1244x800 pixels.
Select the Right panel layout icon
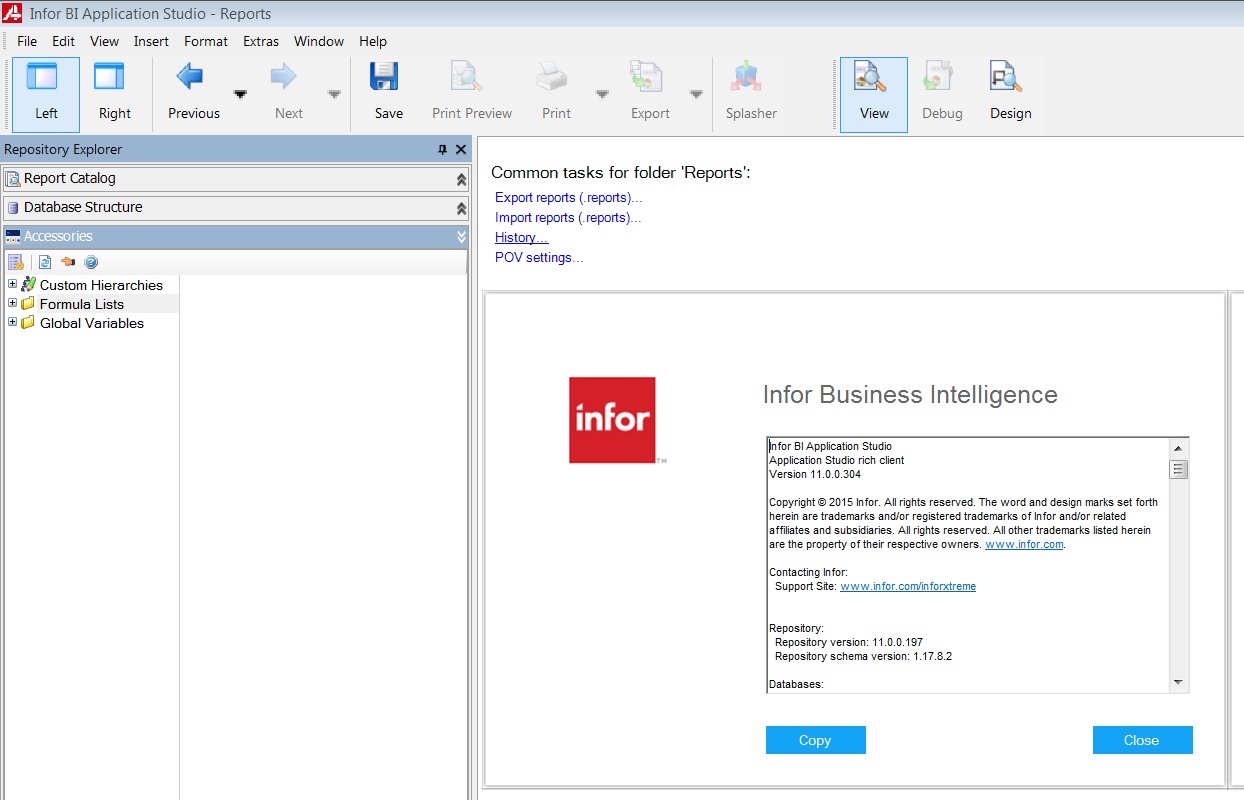click(109, 77)
